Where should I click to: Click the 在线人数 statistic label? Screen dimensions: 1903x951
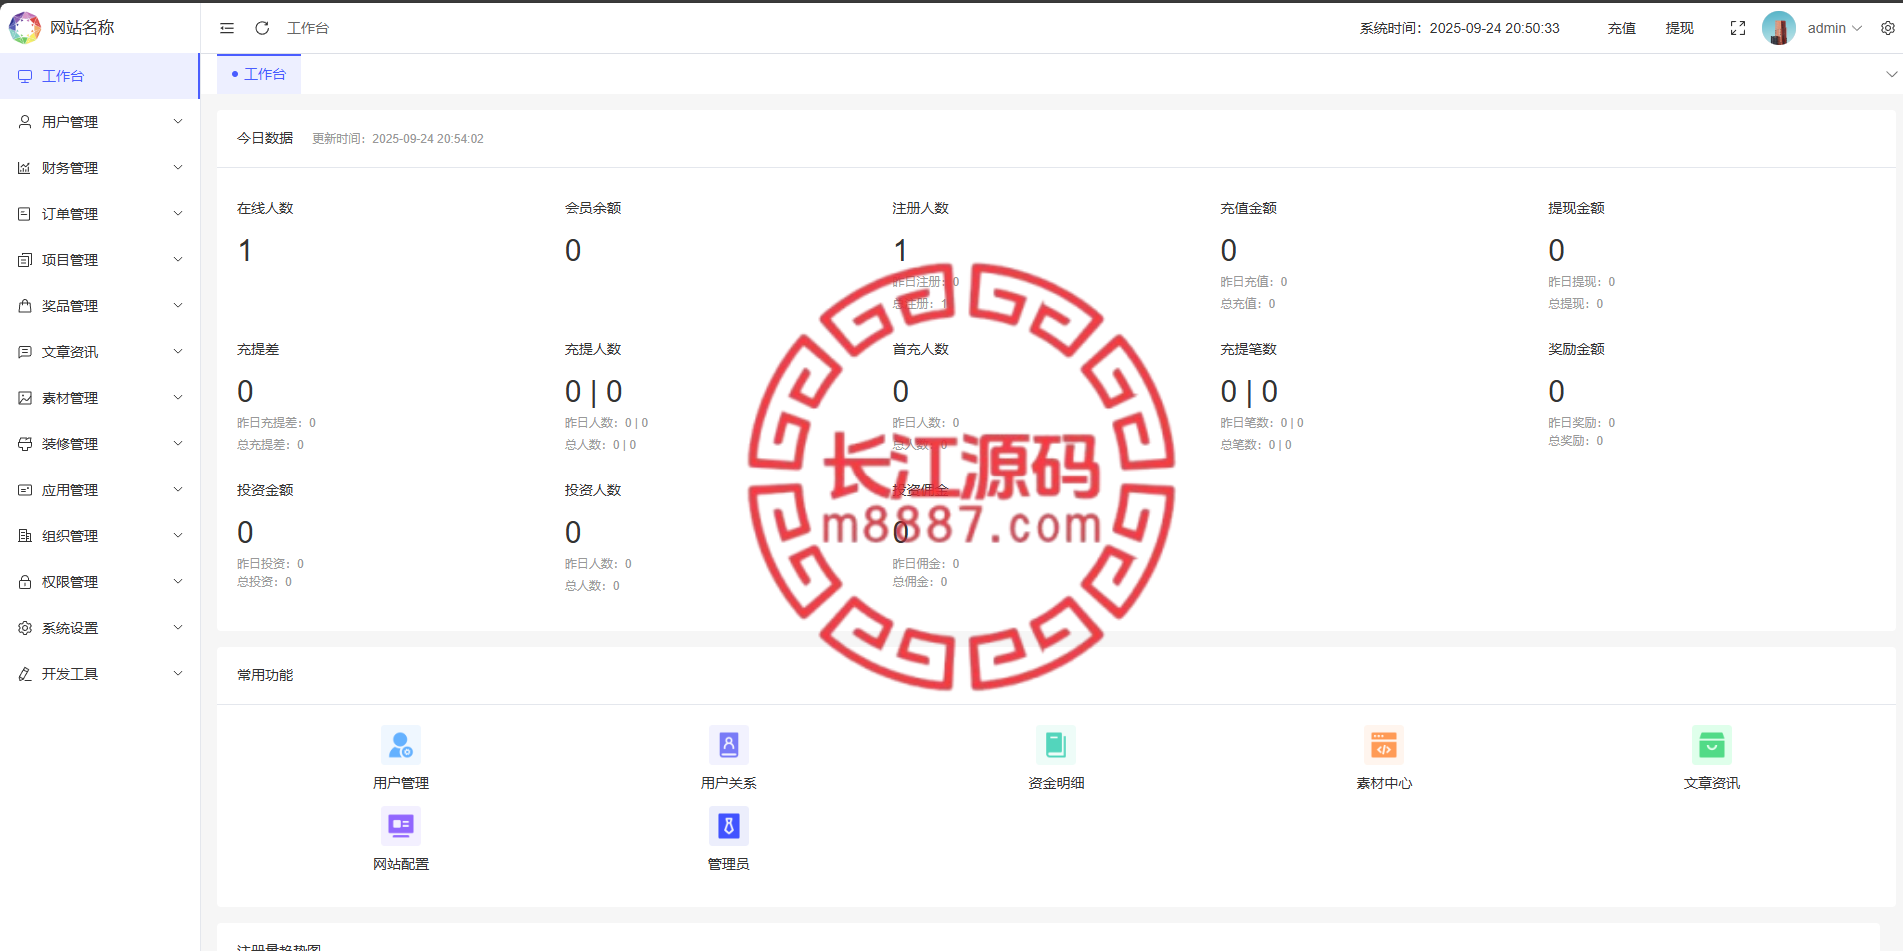pyautogui.click(x=265, y=208)
